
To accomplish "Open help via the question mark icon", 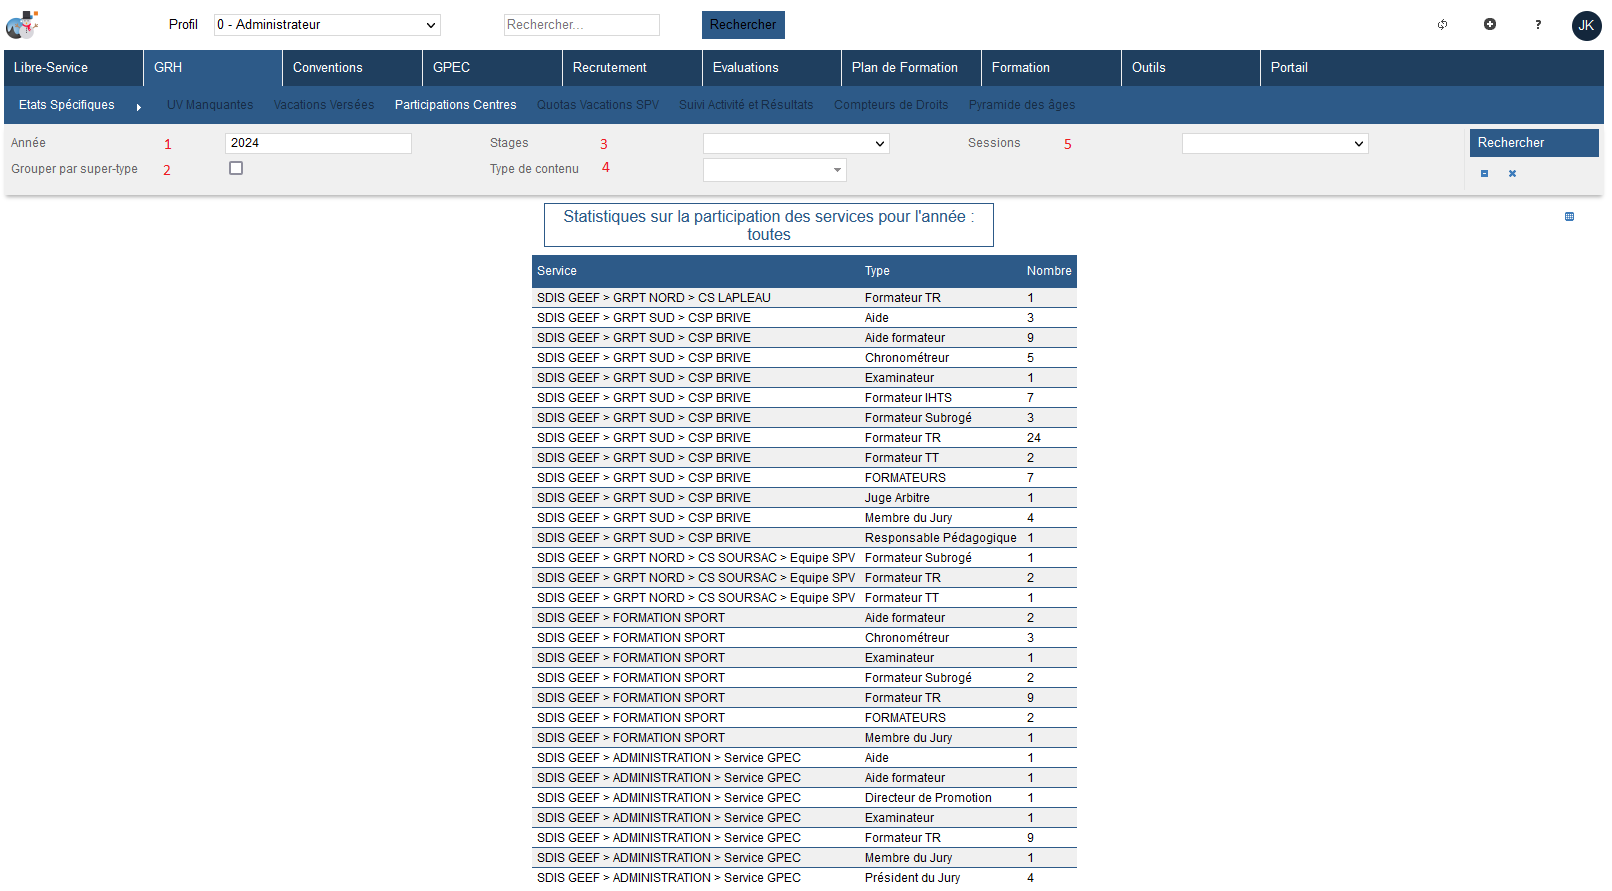I will click(x=1538, y=25).
